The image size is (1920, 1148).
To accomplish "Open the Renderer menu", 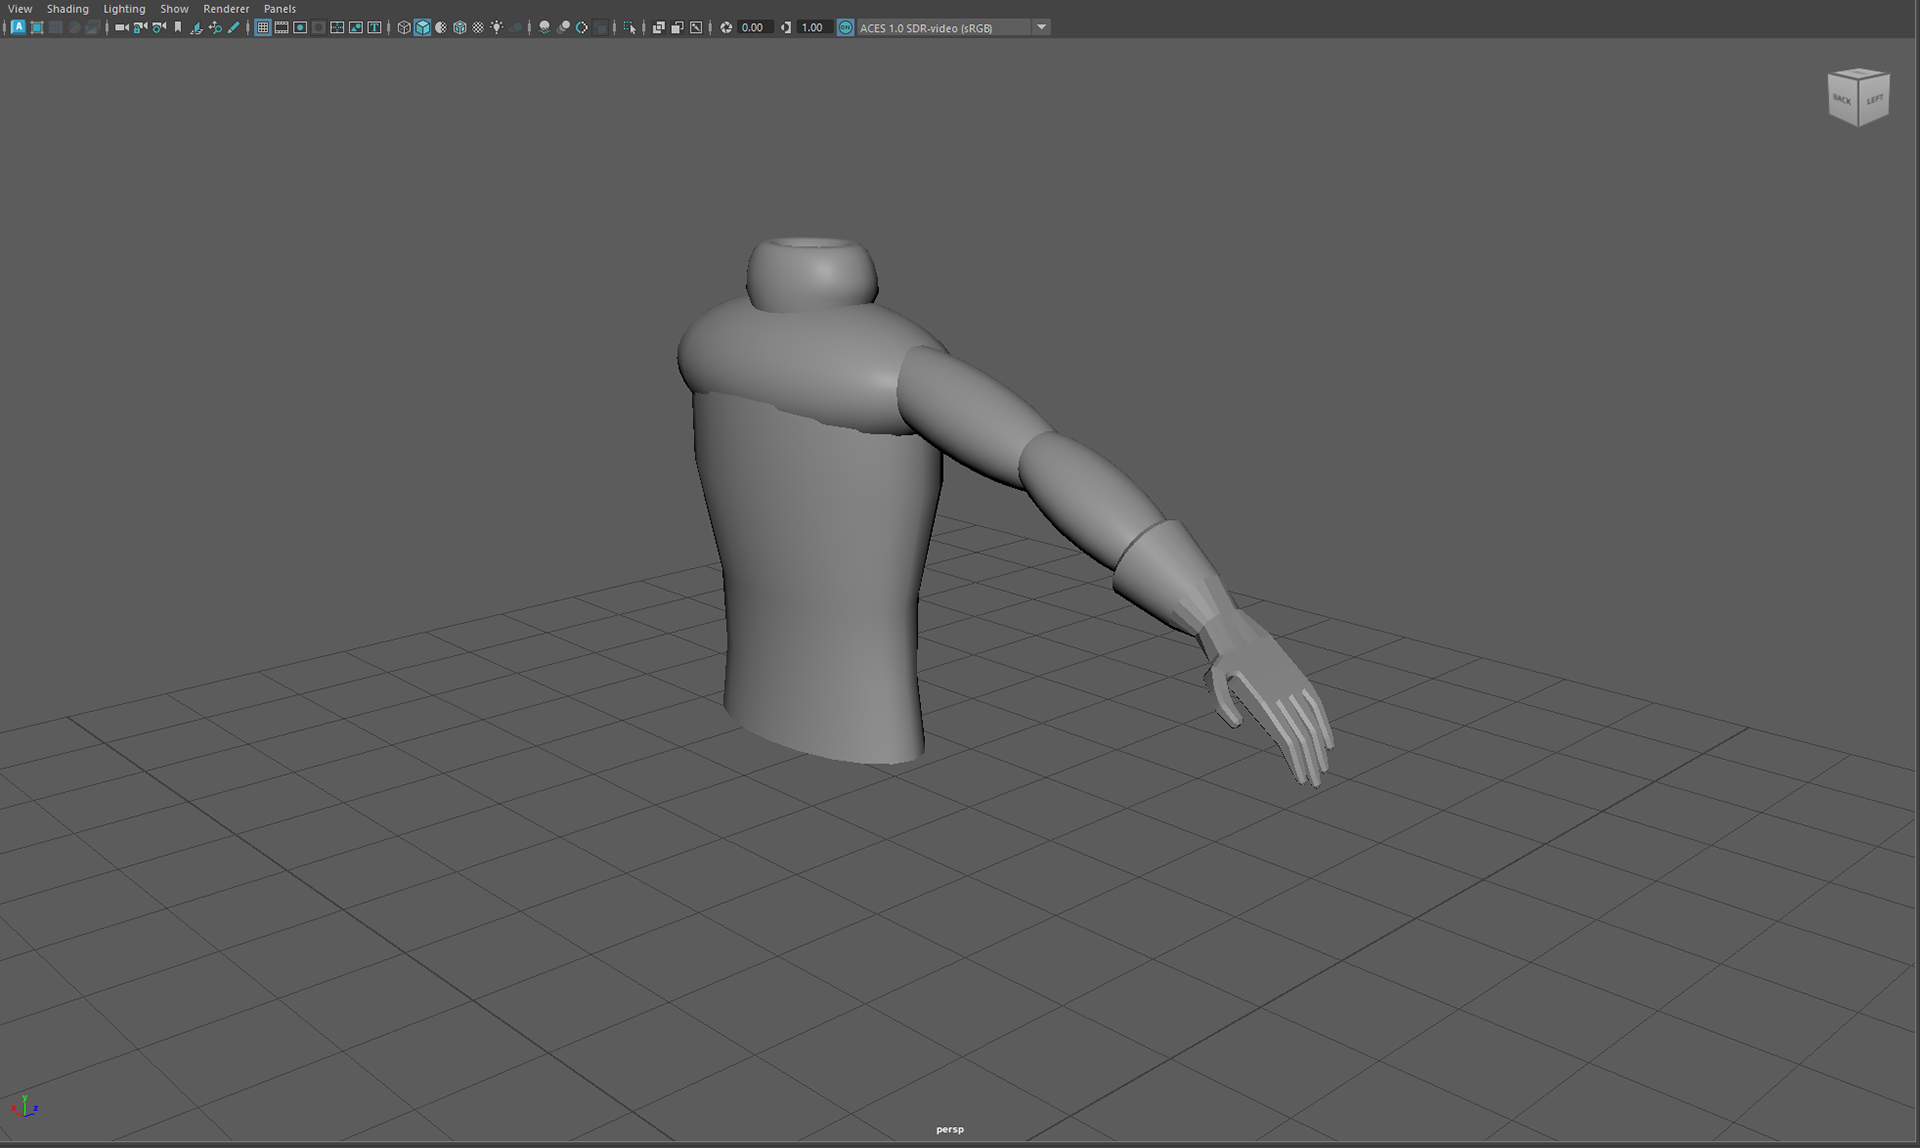I will pyautogui.click(x=226, y=9).
